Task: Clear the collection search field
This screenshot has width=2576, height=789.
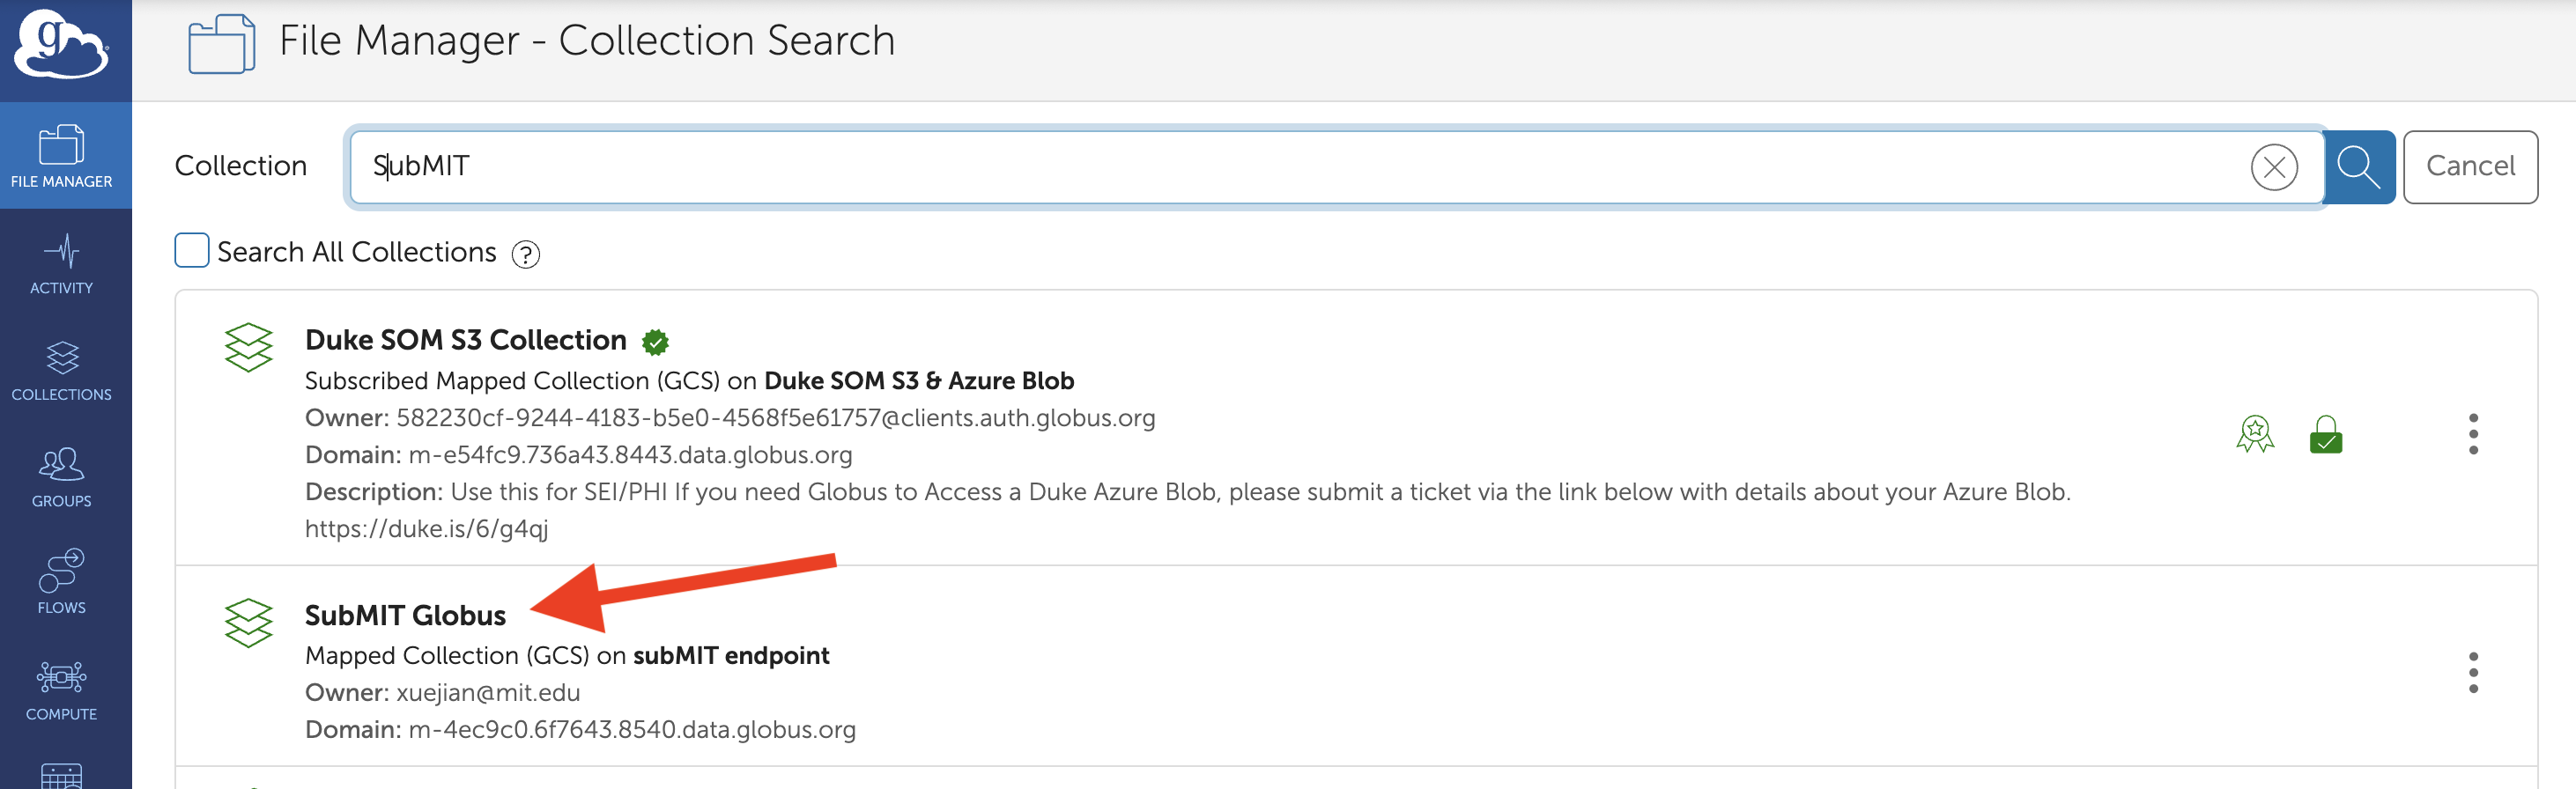Action: [2274, 167]
